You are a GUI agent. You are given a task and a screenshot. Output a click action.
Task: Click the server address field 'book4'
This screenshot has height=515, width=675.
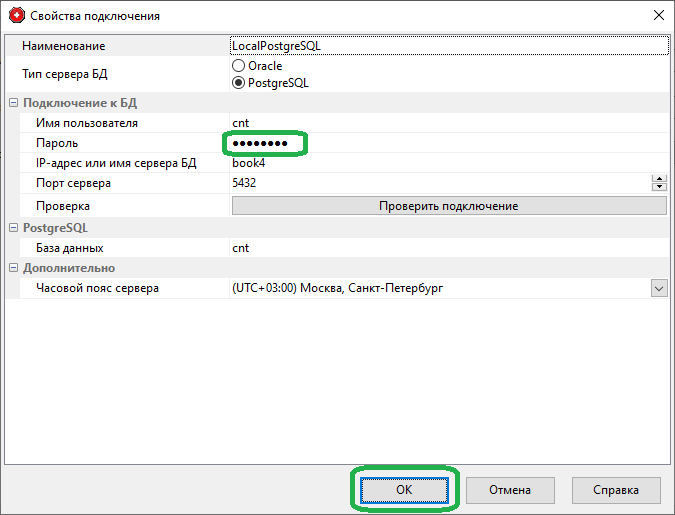point(449,163)
